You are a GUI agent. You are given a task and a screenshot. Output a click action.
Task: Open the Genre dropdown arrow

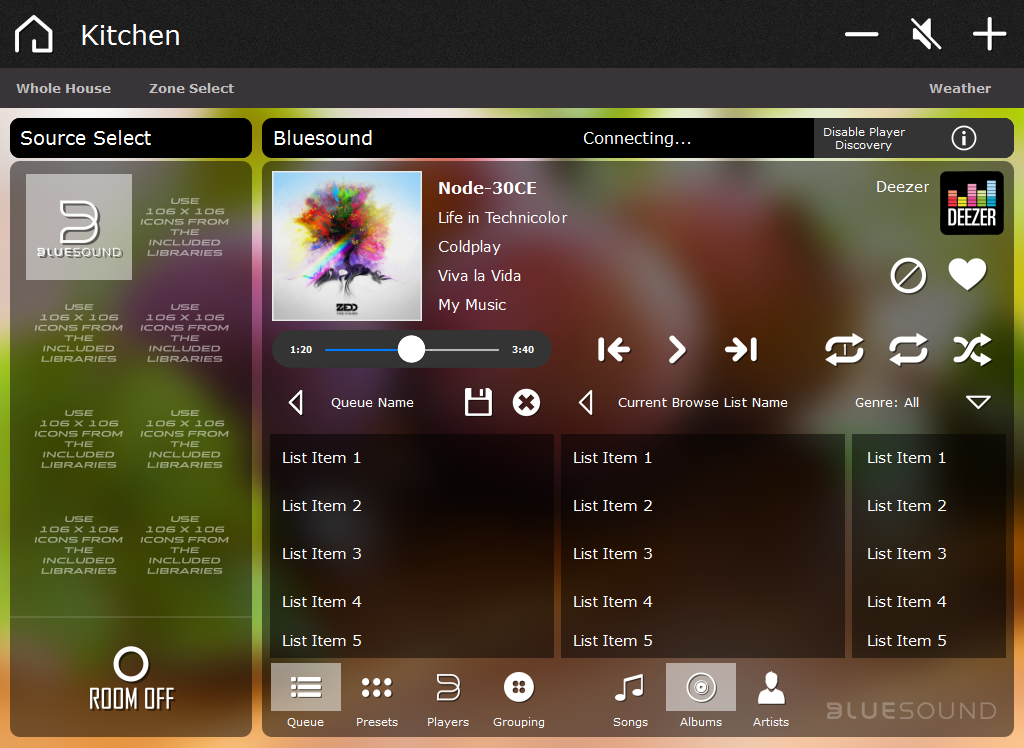[x=978, y=402]
